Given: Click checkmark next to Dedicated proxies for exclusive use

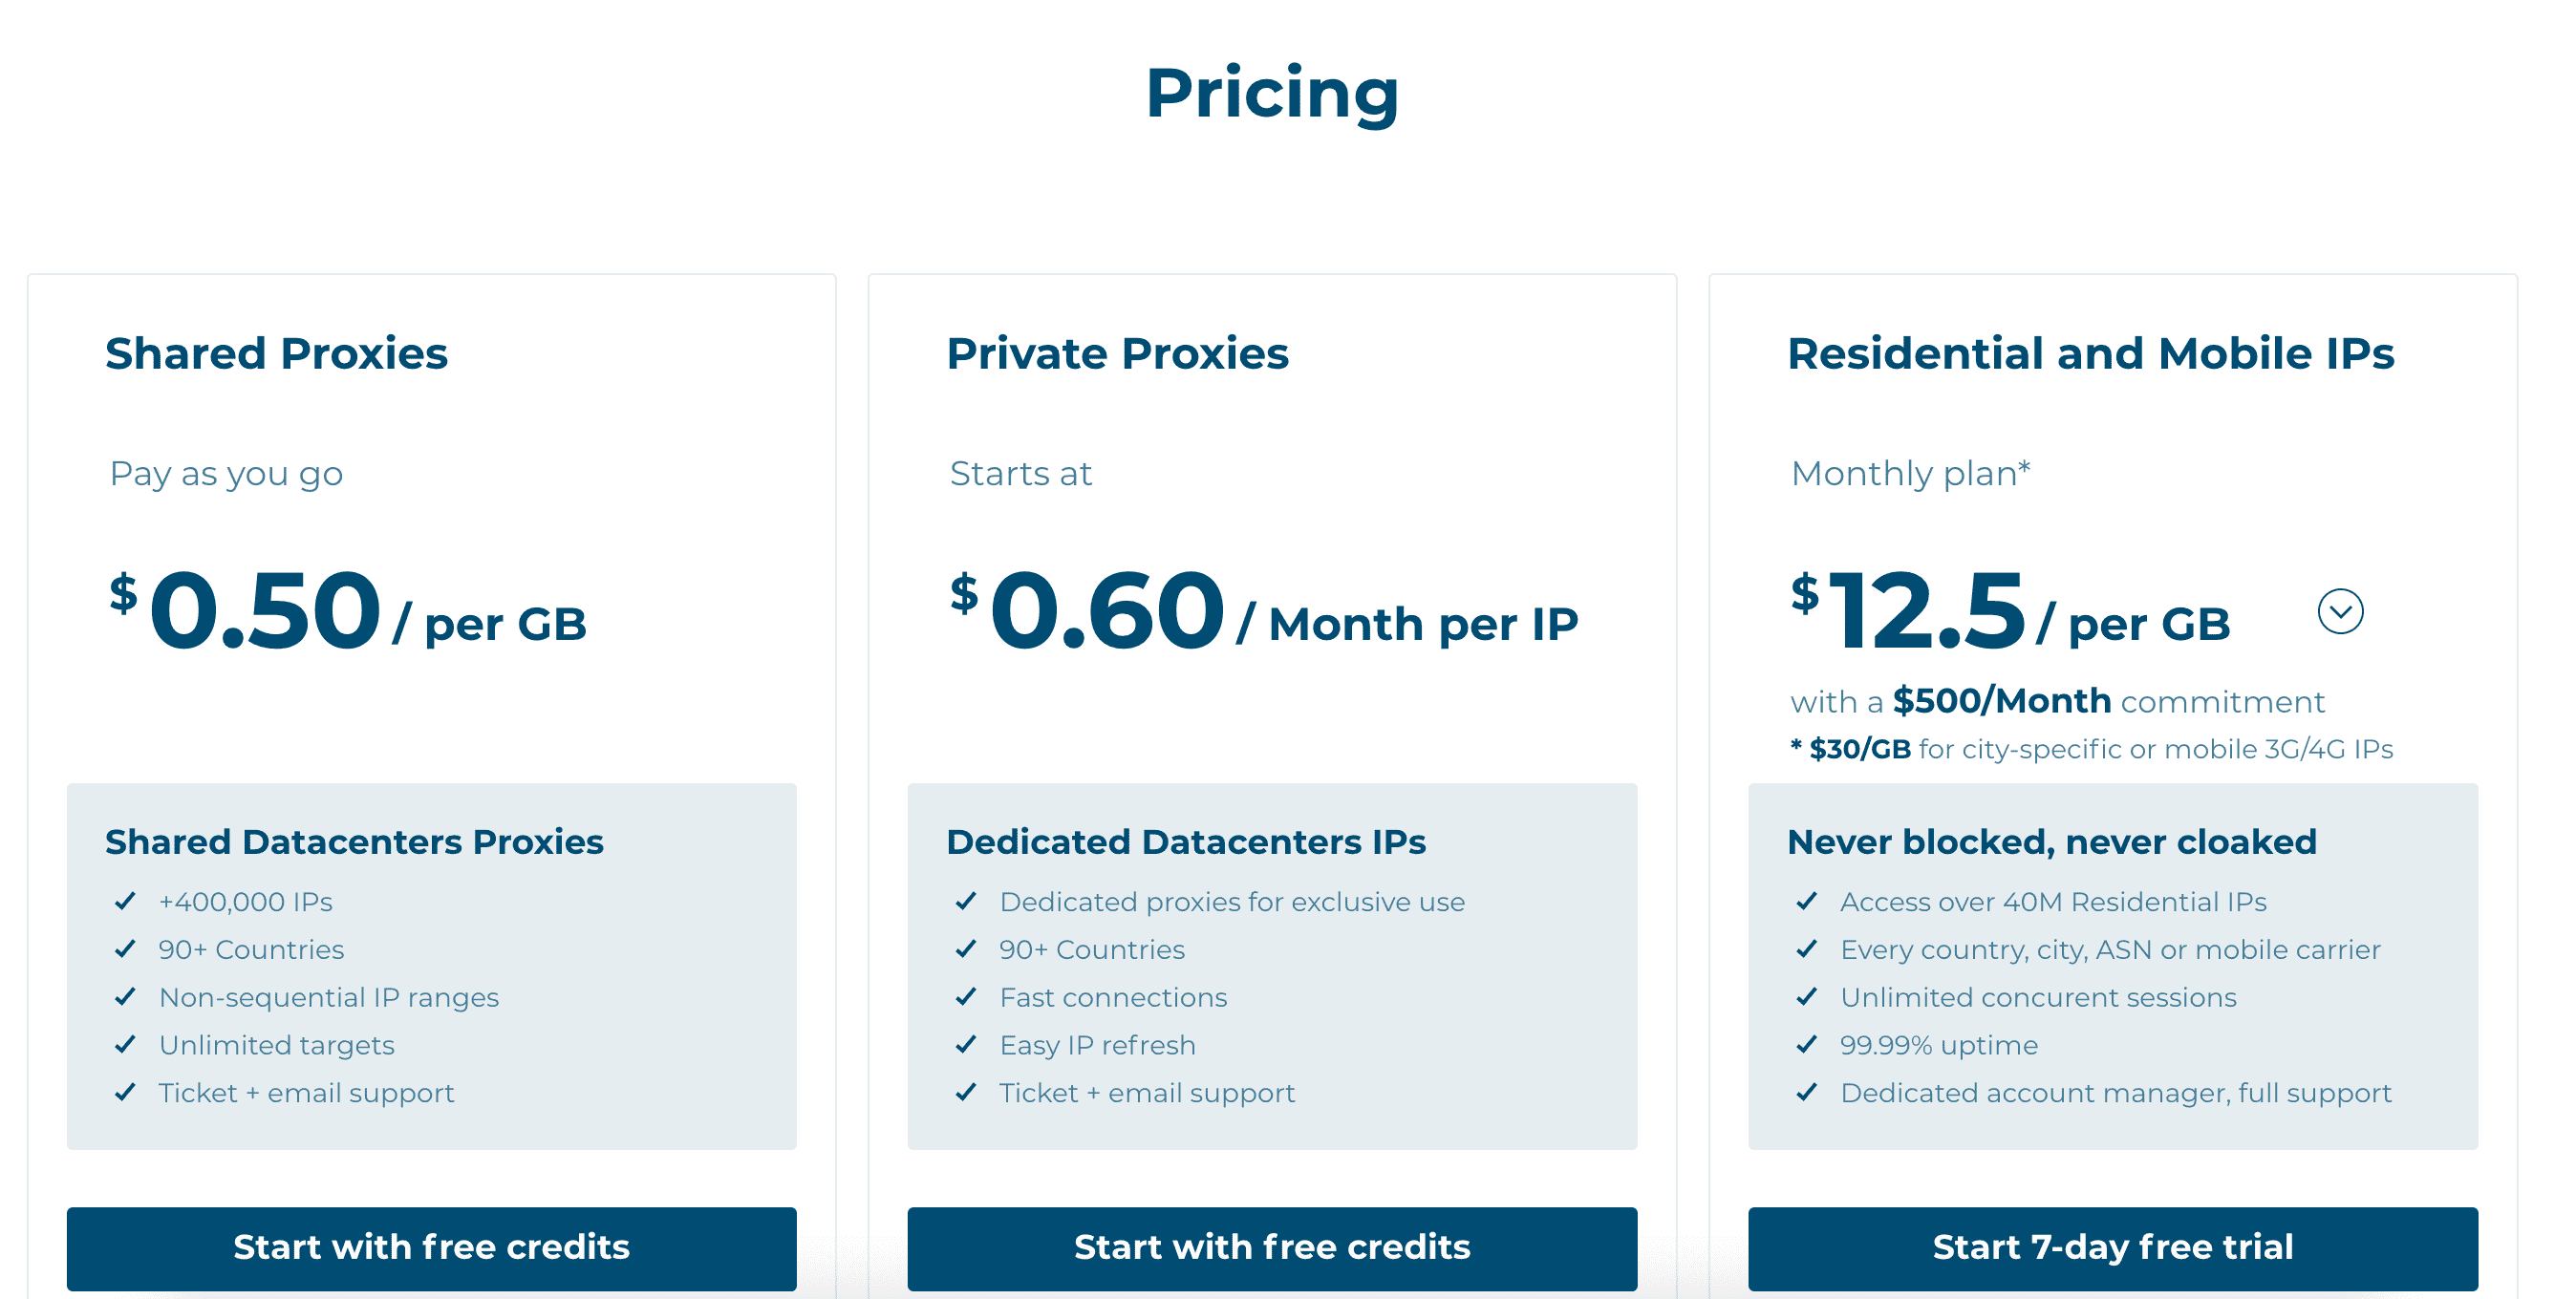Looking at the screenshot, I should click(966, 901).
